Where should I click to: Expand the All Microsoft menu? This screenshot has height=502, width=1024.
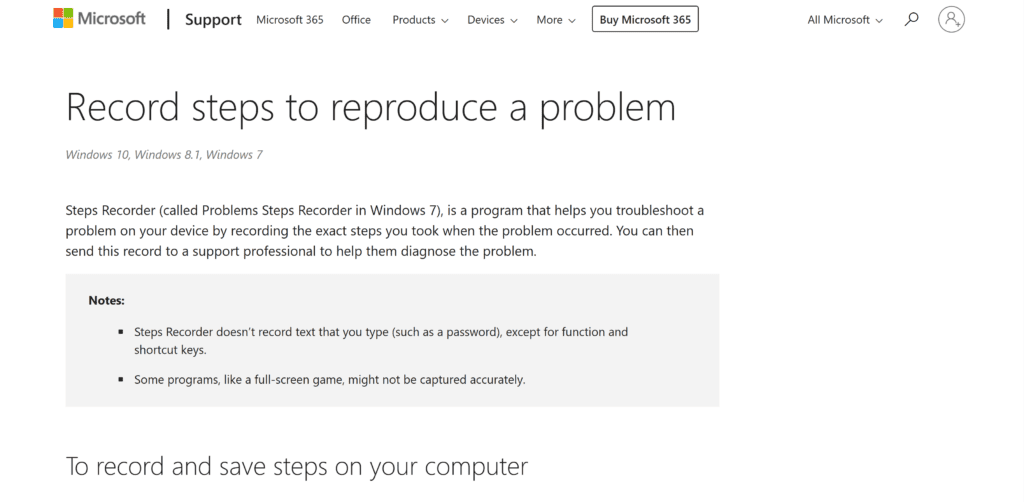(x=845, y=20)
